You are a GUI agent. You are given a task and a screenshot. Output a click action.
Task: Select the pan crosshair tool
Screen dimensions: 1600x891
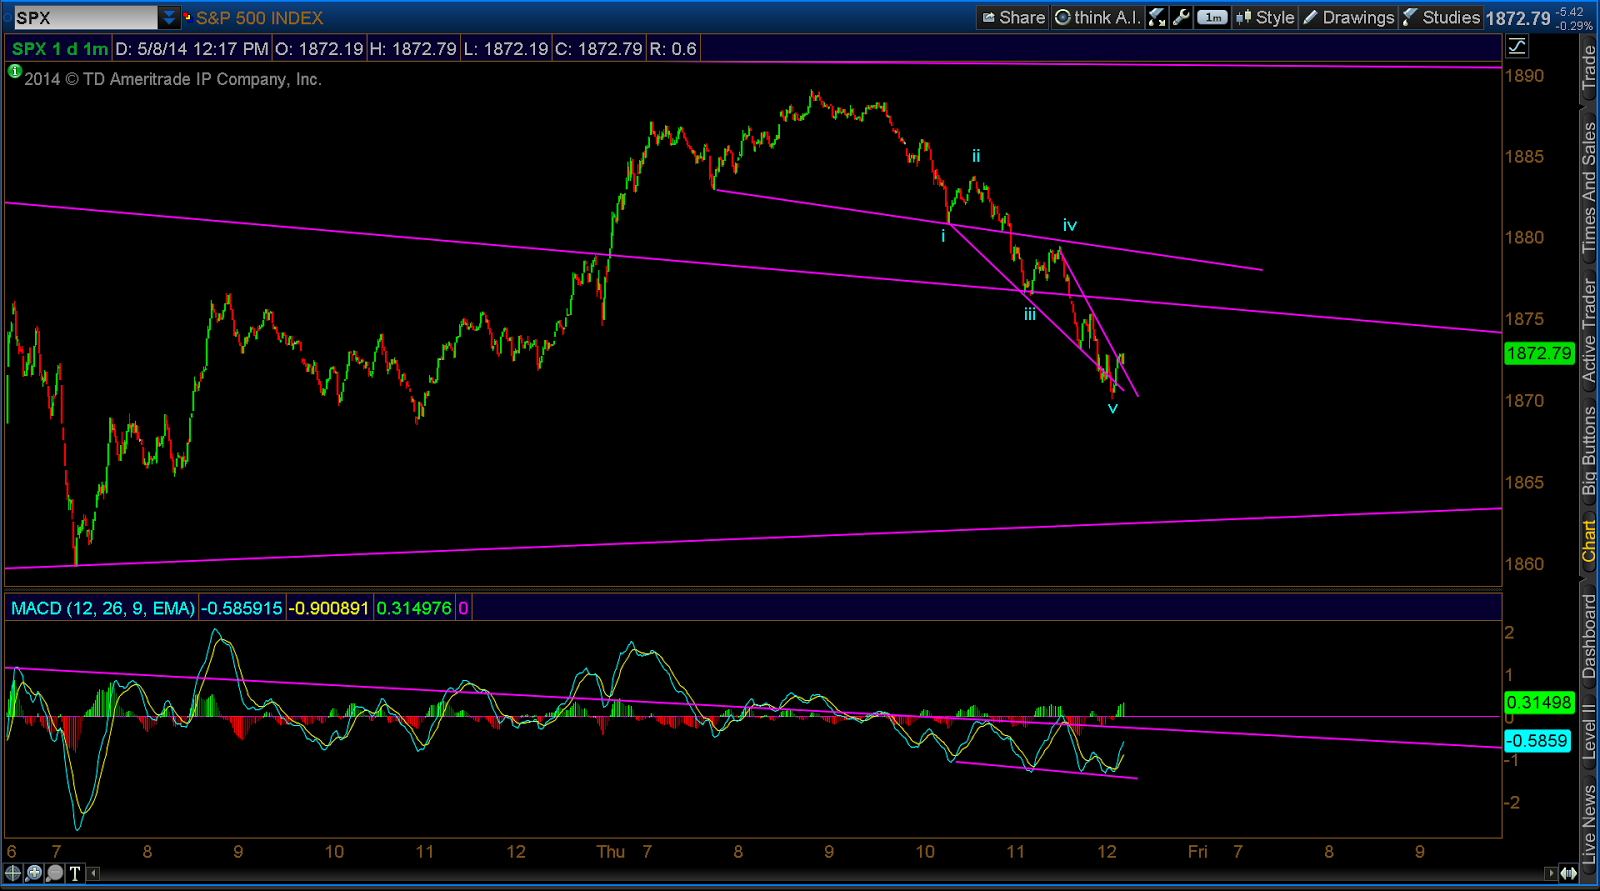point(13,873)
